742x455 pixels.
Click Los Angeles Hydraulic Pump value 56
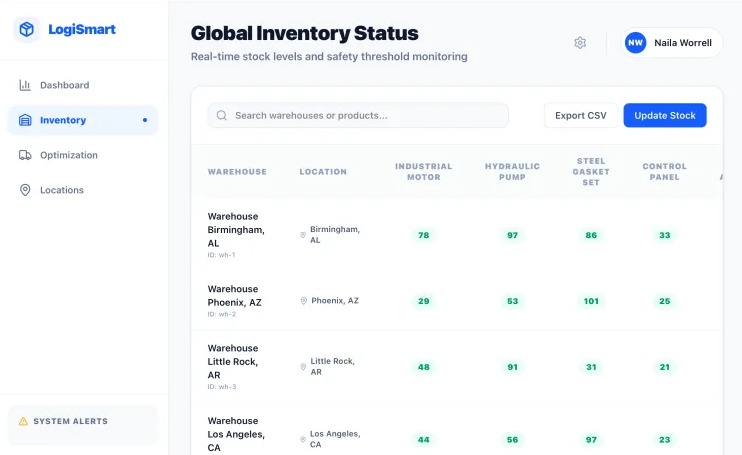point(512,440)
